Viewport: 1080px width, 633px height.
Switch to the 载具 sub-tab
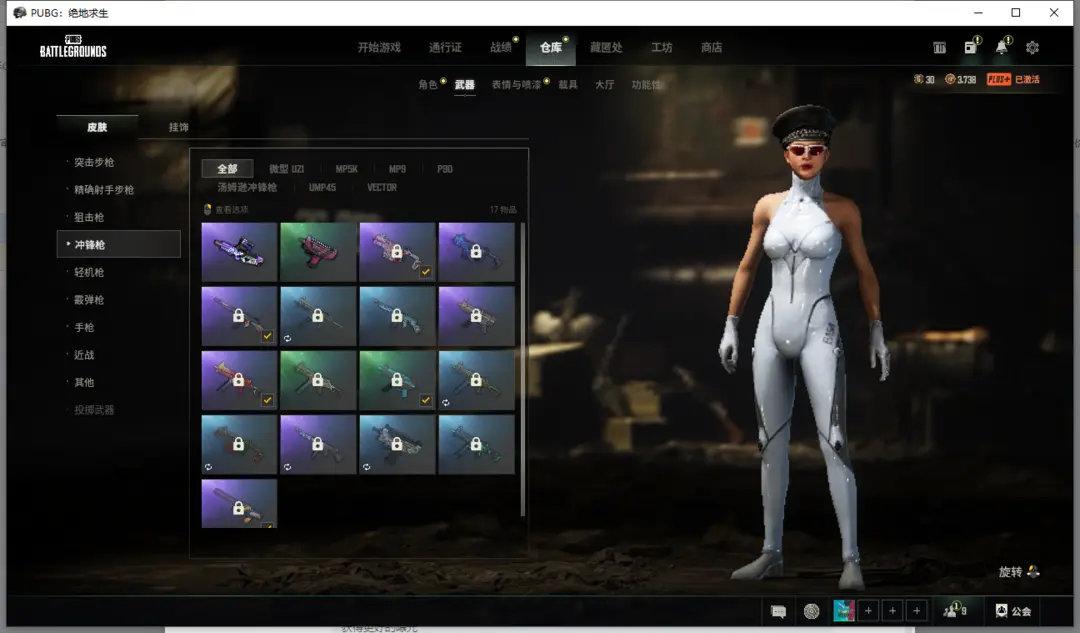click(x=568, y=85)
